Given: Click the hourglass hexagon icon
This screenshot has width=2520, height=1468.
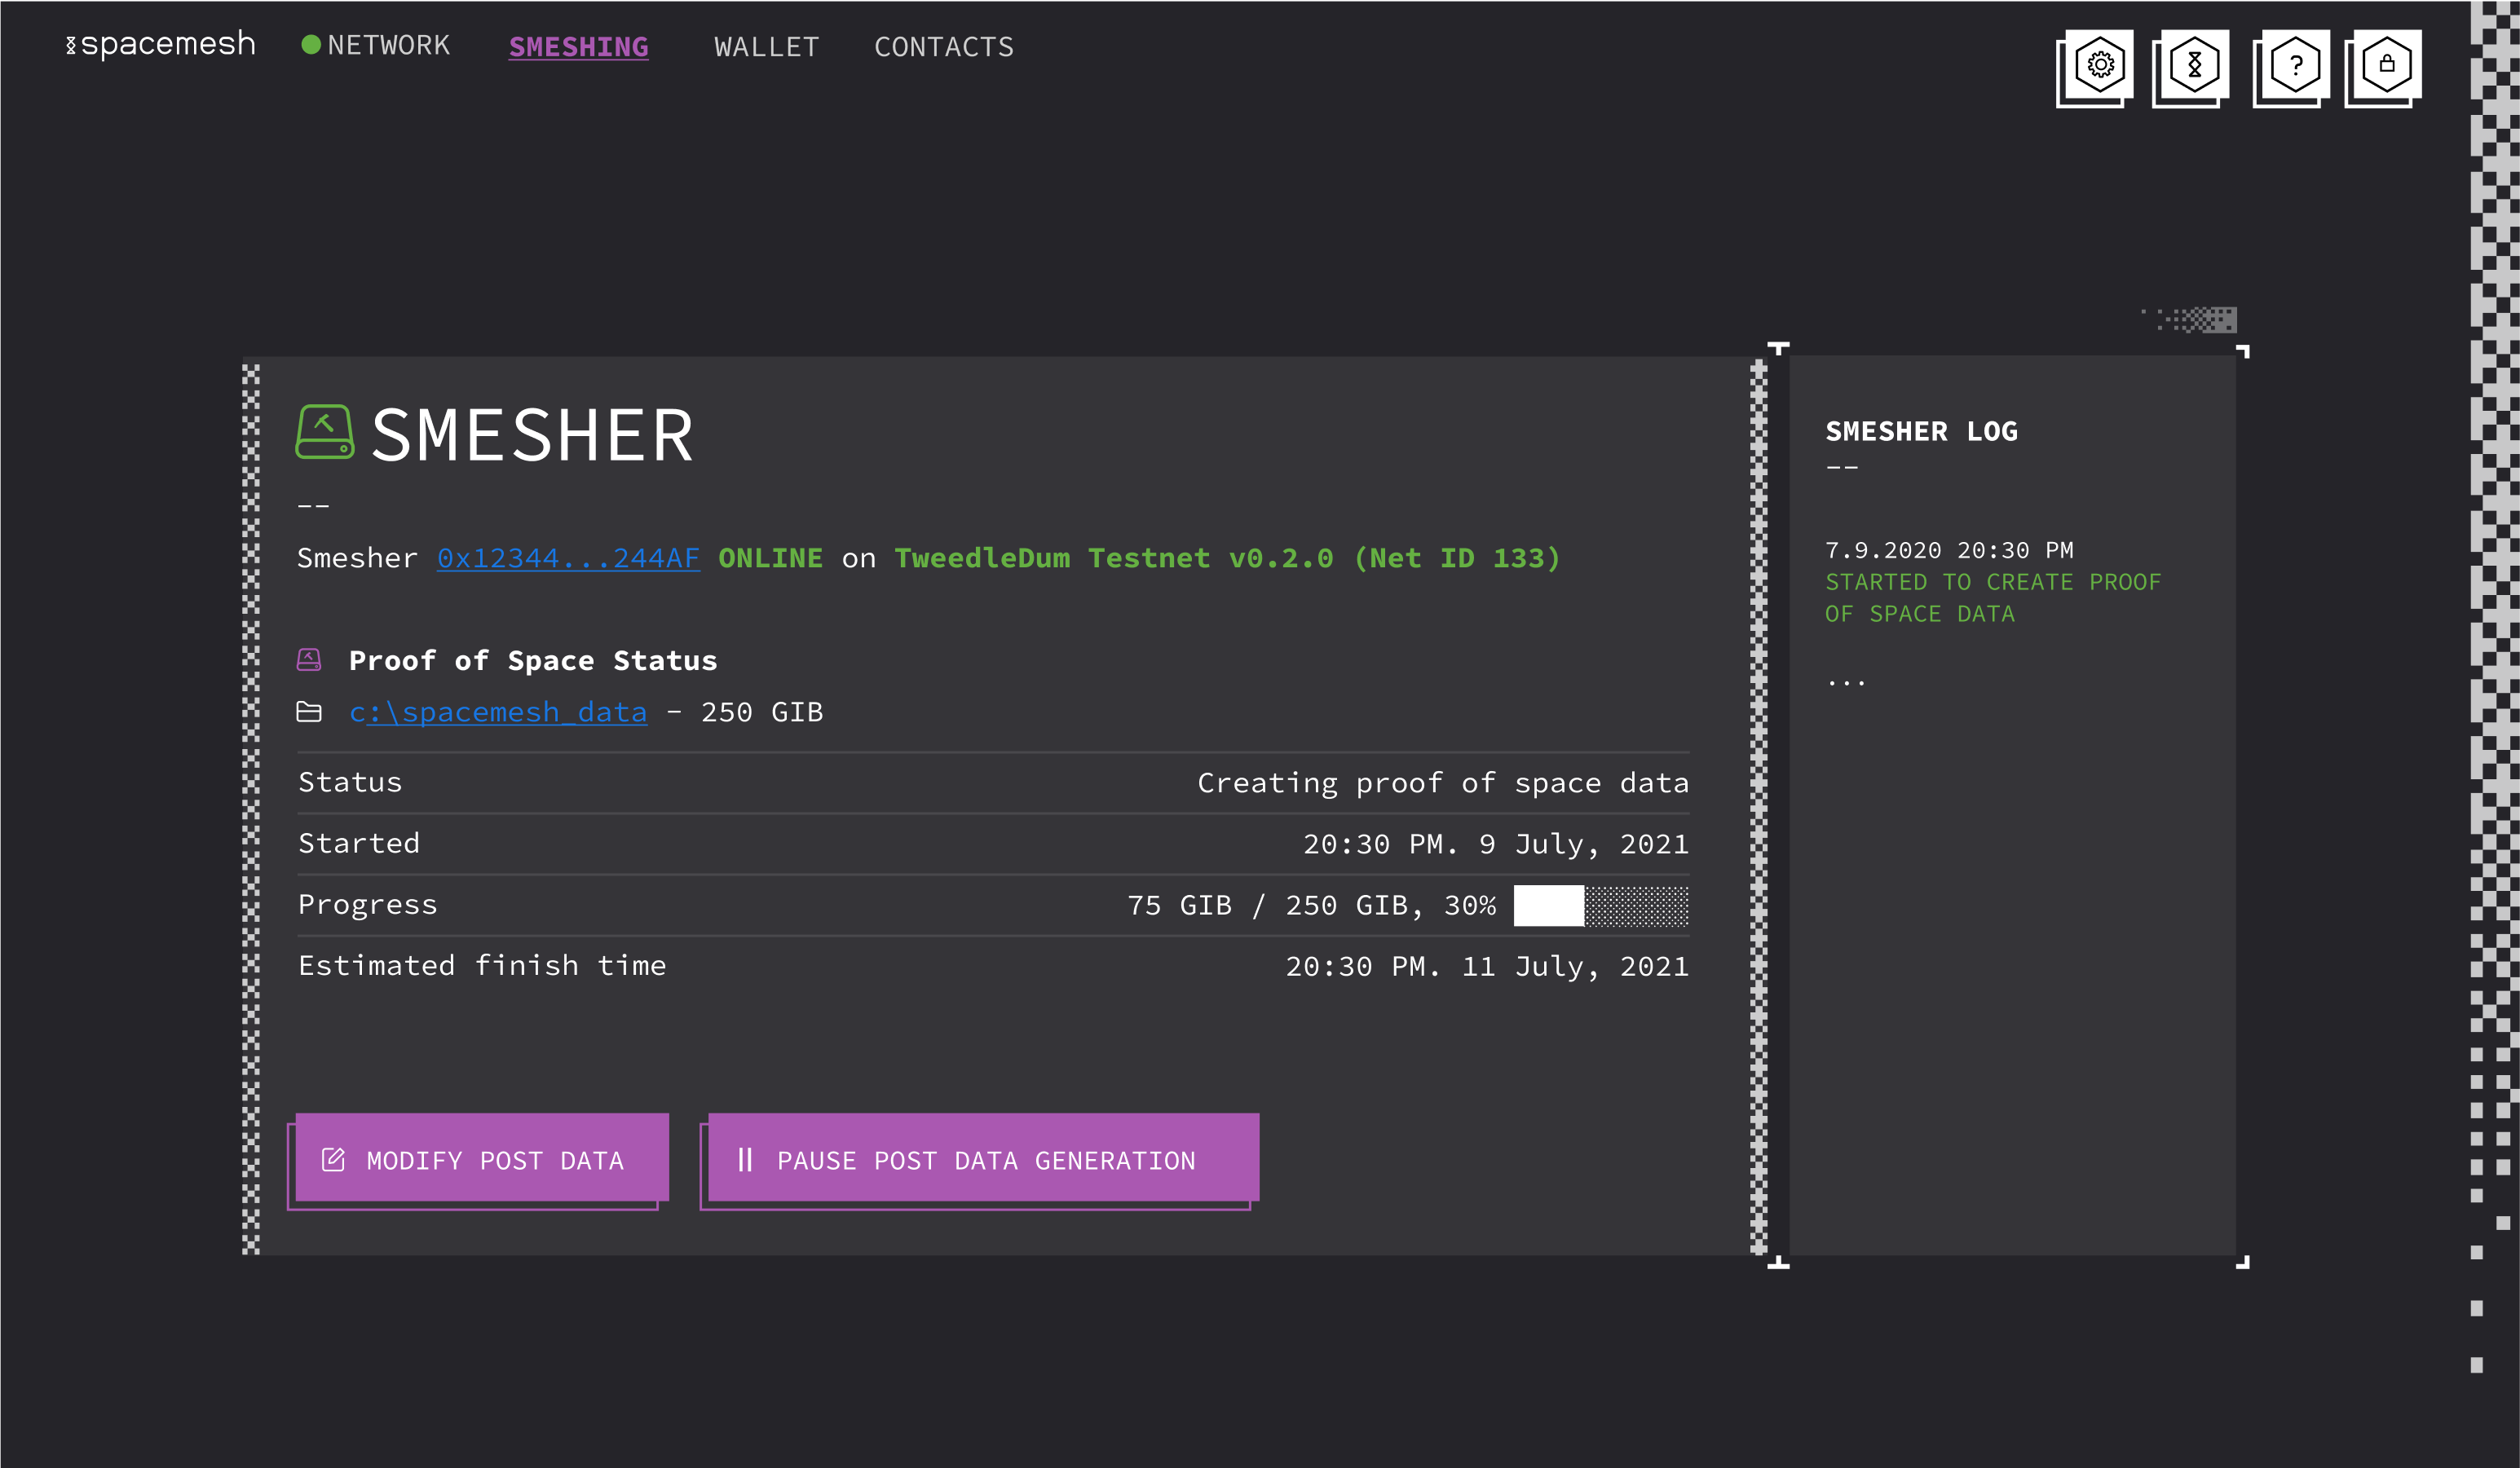Looking at the screenshot, I should [x=2194, y=65].
